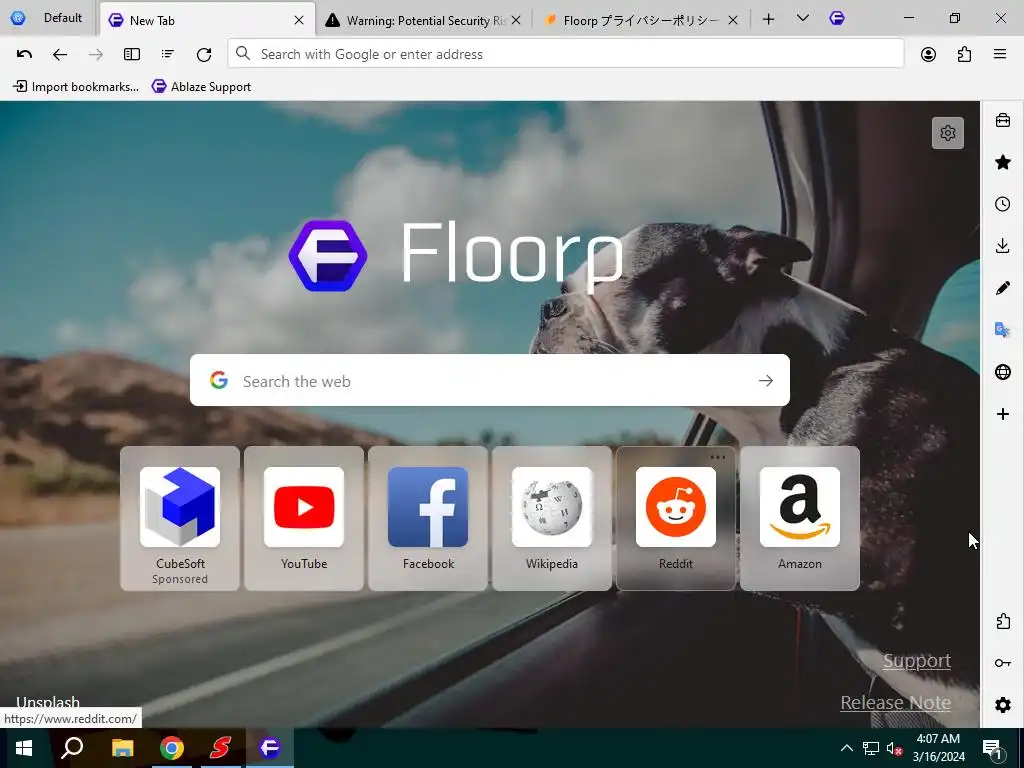Open the Default workspace button
The height and width of the screenshot is (768, 1024).
[46, 18]
